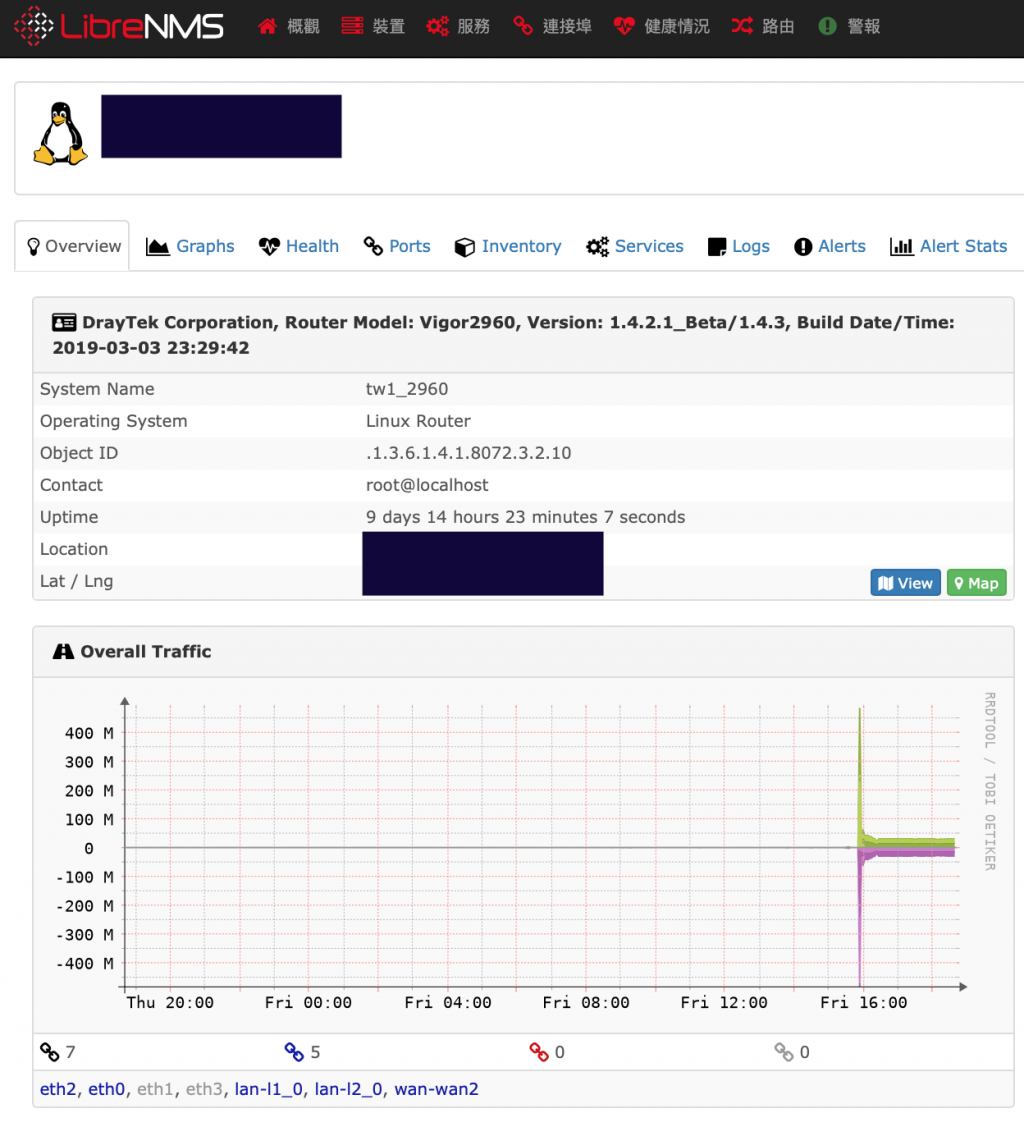Click the road icon beside Overall Traffic
Screen dimensions: 1024x1136
pyautogui.click(x=63, y=651)
